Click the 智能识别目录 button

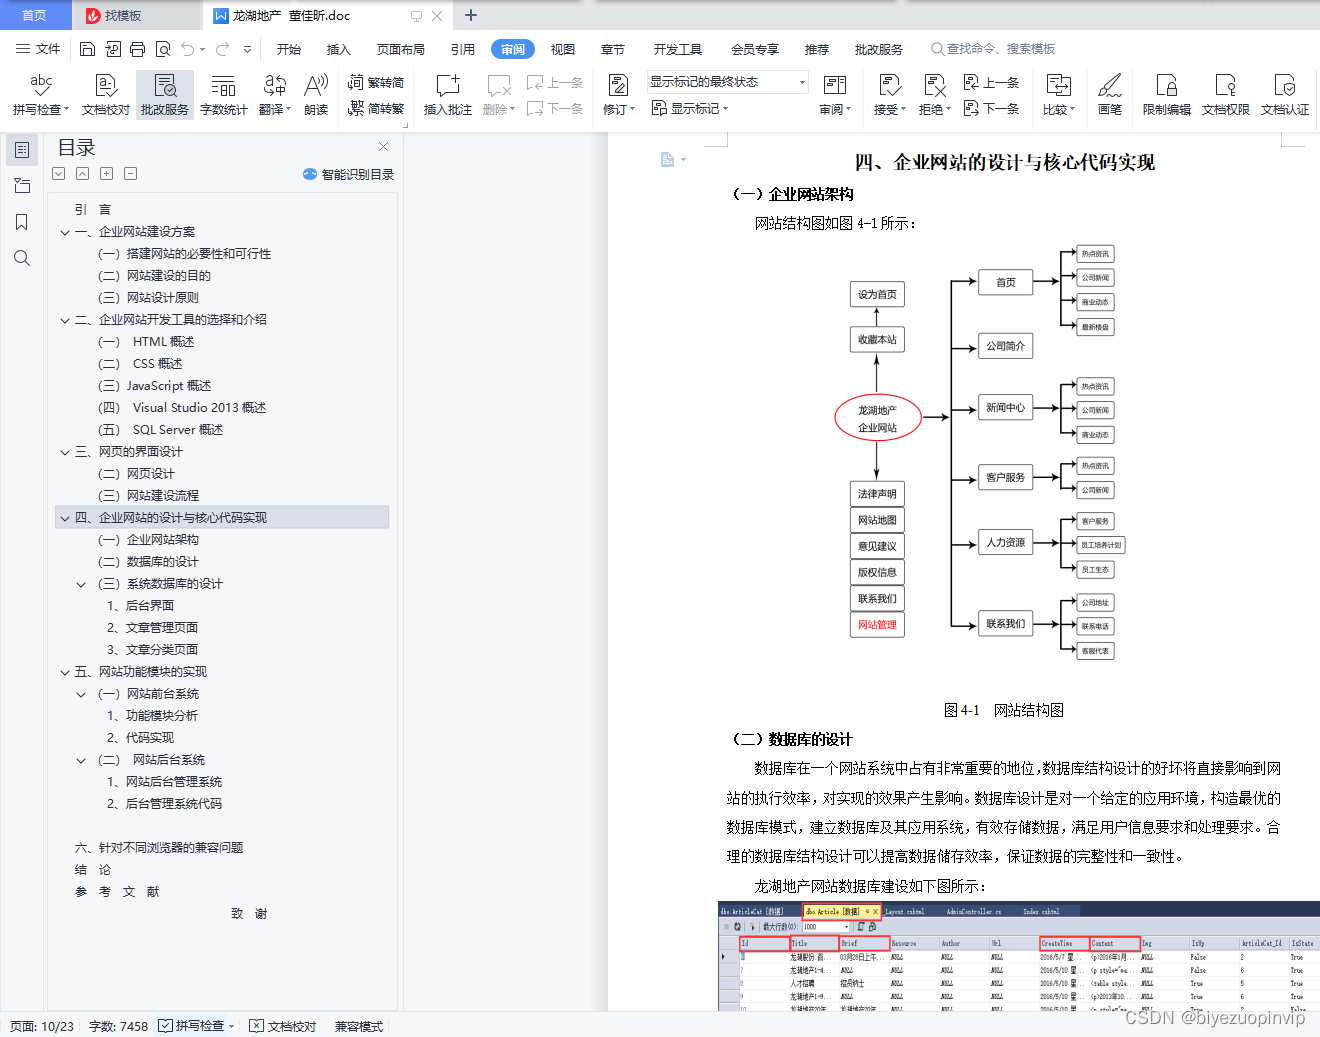[348, 173]
